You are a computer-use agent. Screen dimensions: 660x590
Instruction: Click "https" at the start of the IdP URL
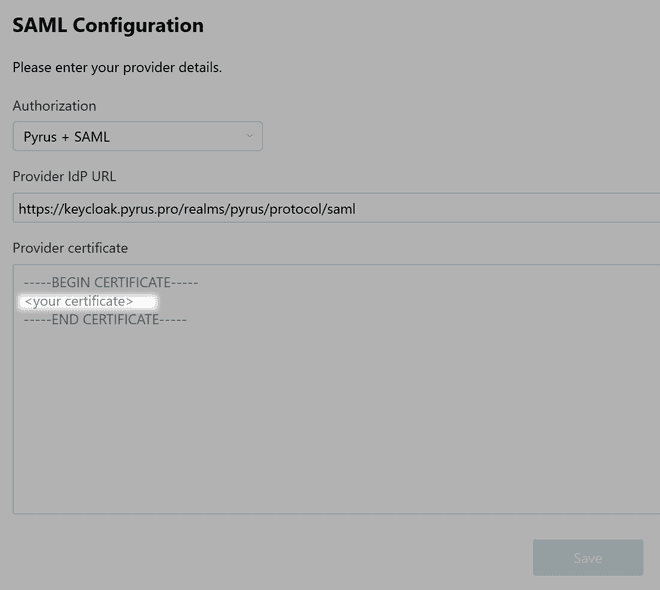[x=35, y=210]
